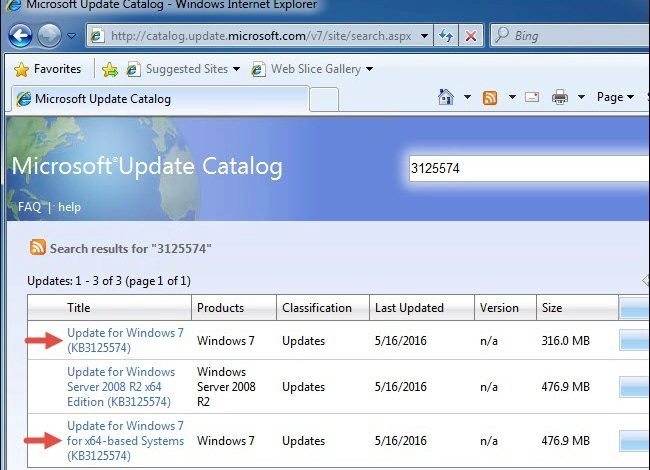This screenshot has width=650, height=470.
Task: Click the RSS icon beside Search results
Action: coord(38,247)
